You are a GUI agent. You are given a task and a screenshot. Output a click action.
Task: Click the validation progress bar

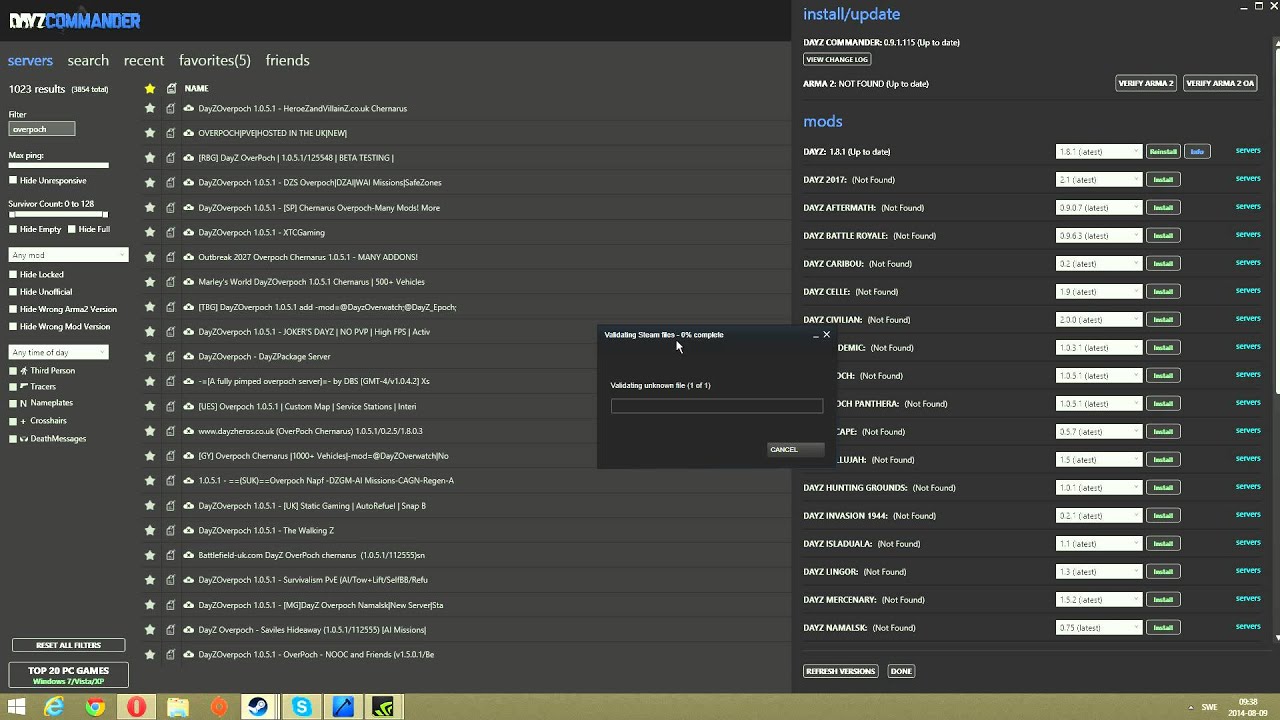pos(717,406)
